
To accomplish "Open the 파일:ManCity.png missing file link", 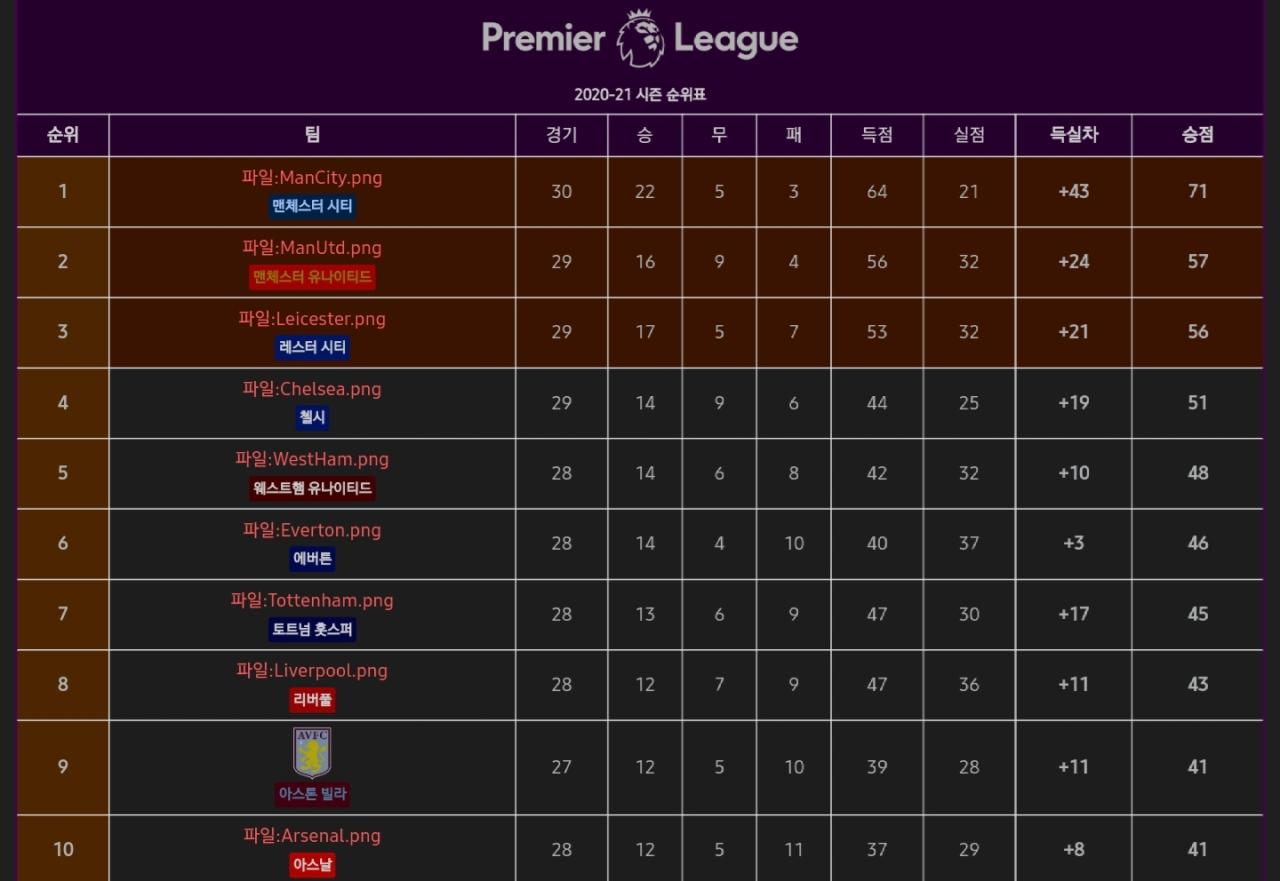I will tap(312, 178).
